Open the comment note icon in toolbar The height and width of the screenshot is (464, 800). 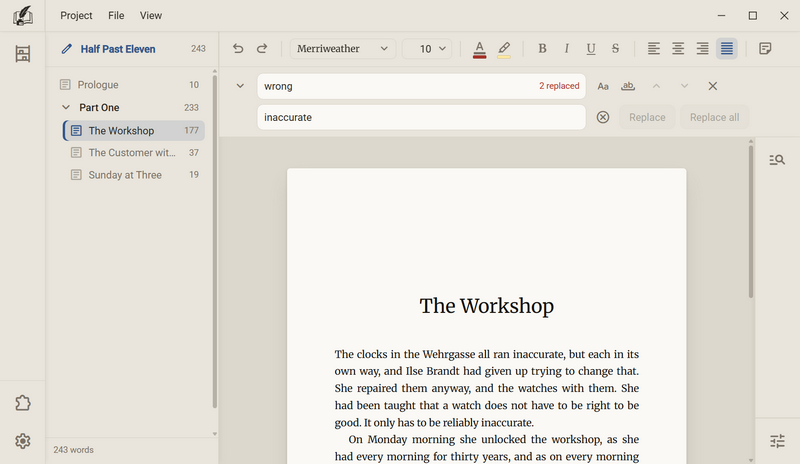coord(765,48)
